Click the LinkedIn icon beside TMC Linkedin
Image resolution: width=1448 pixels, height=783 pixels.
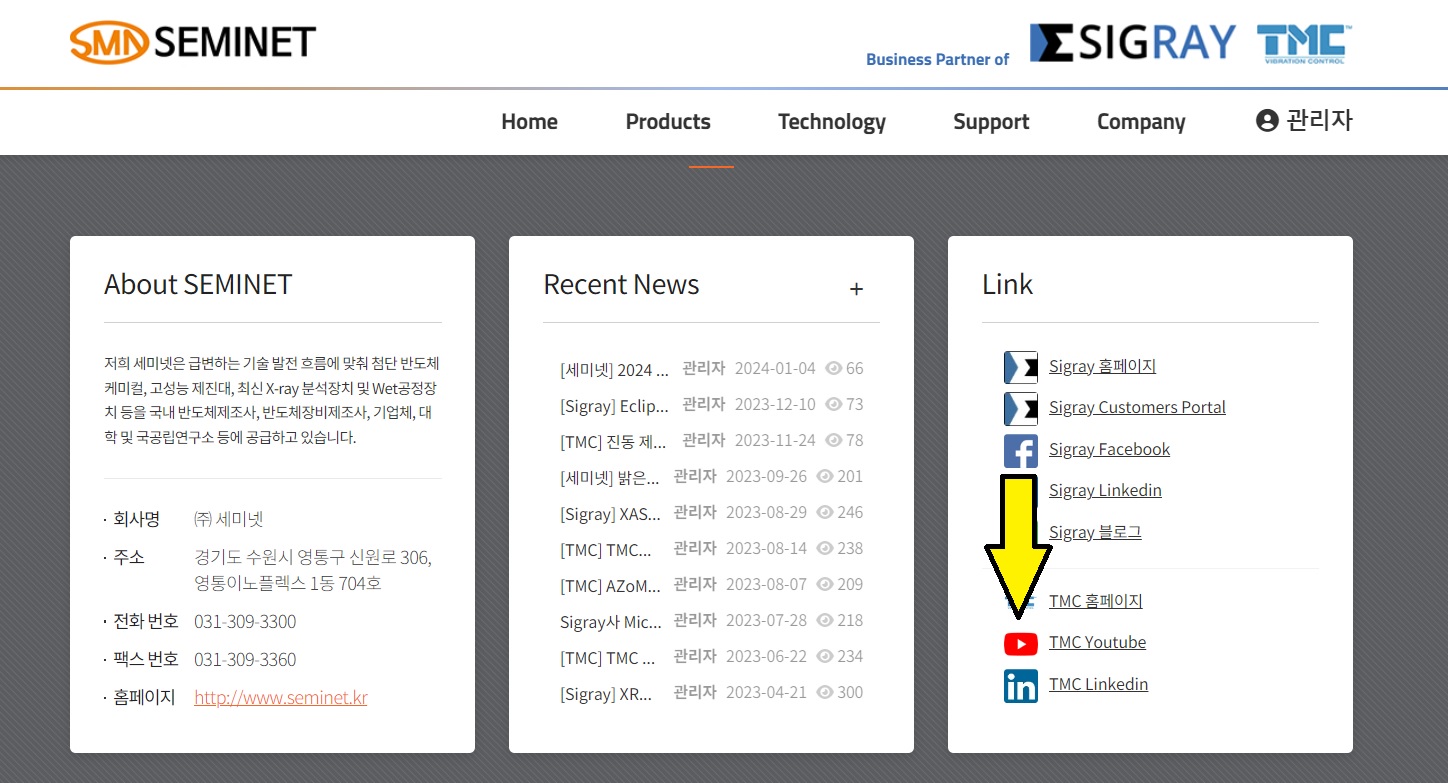coord(1021,686)
